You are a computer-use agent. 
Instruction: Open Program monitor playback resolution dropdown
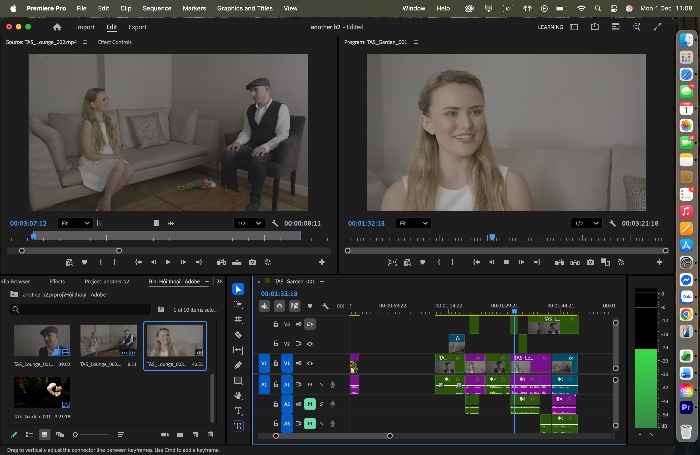[587, 223]
